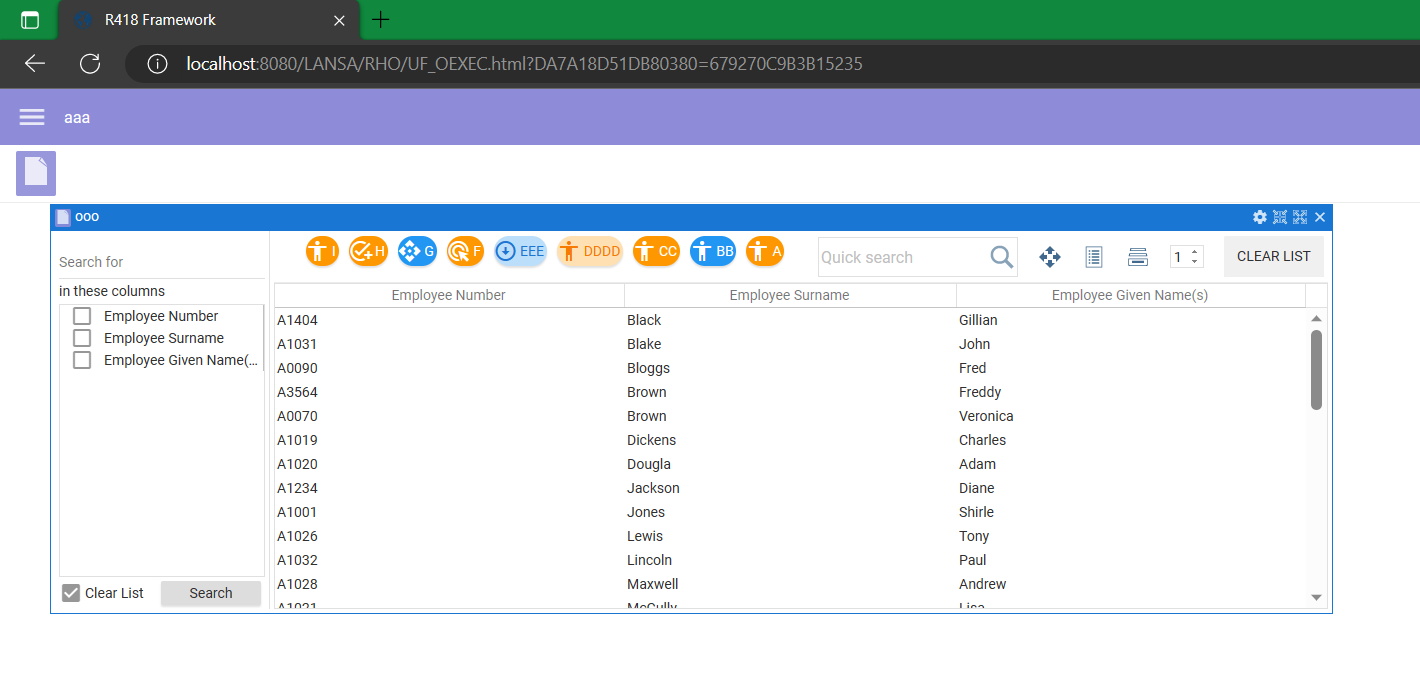
Task: Select the light blue EEE pill button
Action: point(521,251)
